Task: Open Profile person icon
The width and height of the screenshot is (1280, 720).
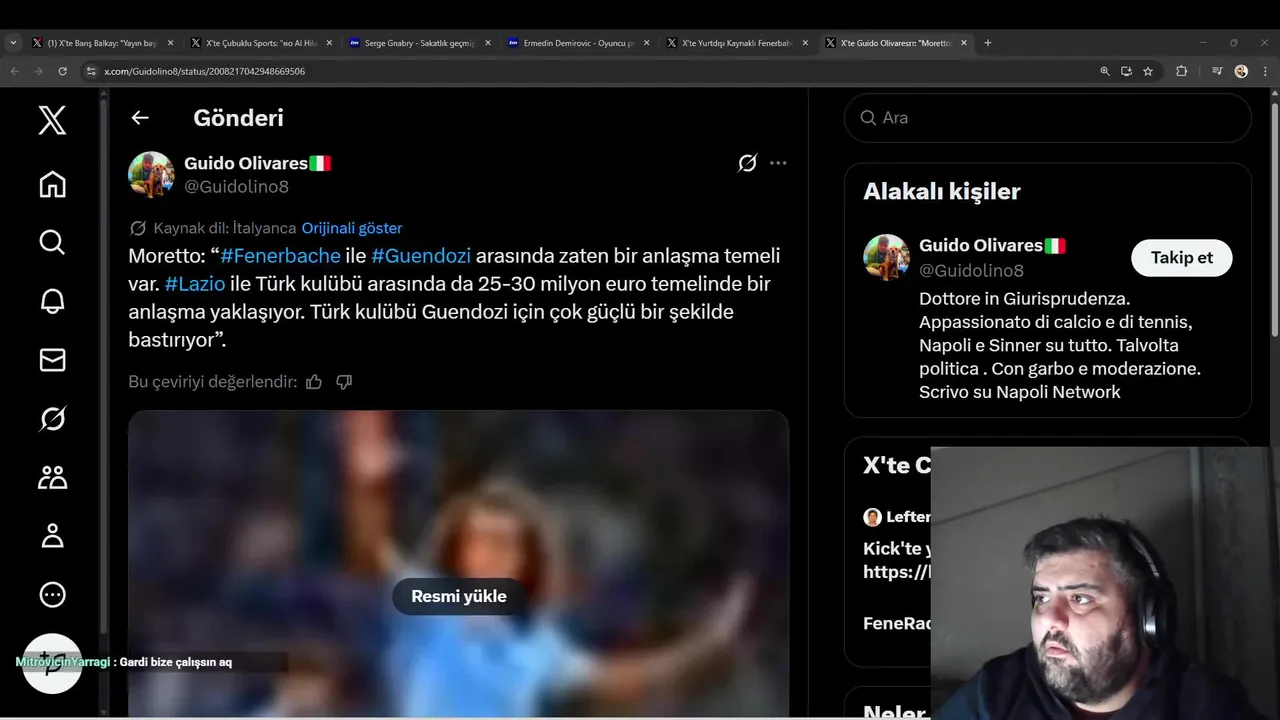Action: pyautogui.click(x=52, y=535)
